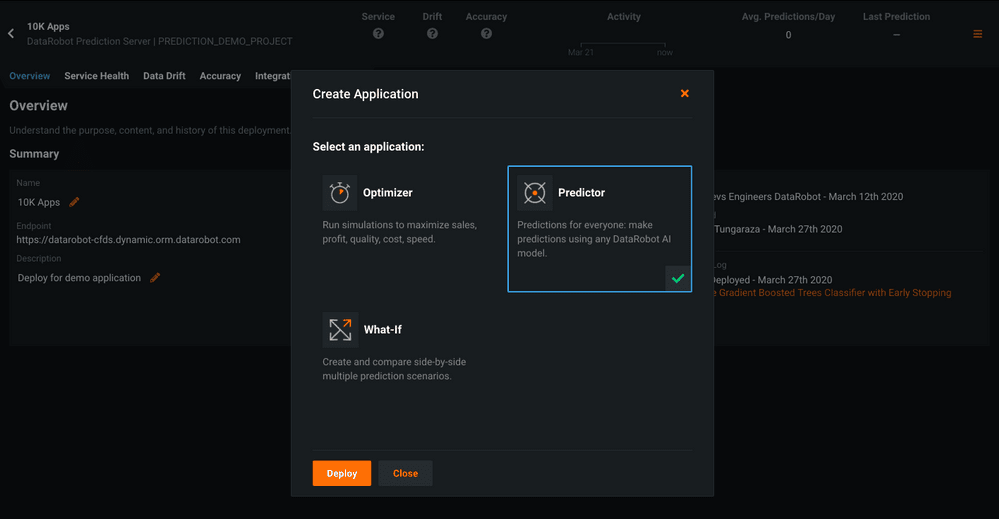Click the Activity timeline bar
Image resolution: width=999 pixels, height=519 pixels.
coord(623,45)
